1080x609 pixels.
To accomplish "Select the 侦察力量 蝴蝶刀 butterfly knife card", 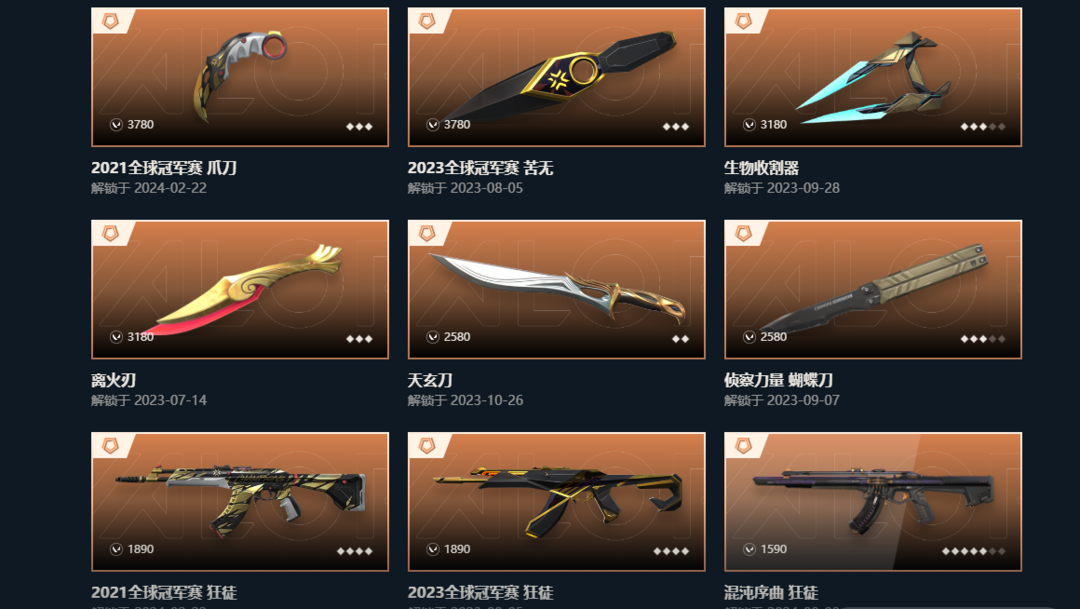I will point(873,289).
